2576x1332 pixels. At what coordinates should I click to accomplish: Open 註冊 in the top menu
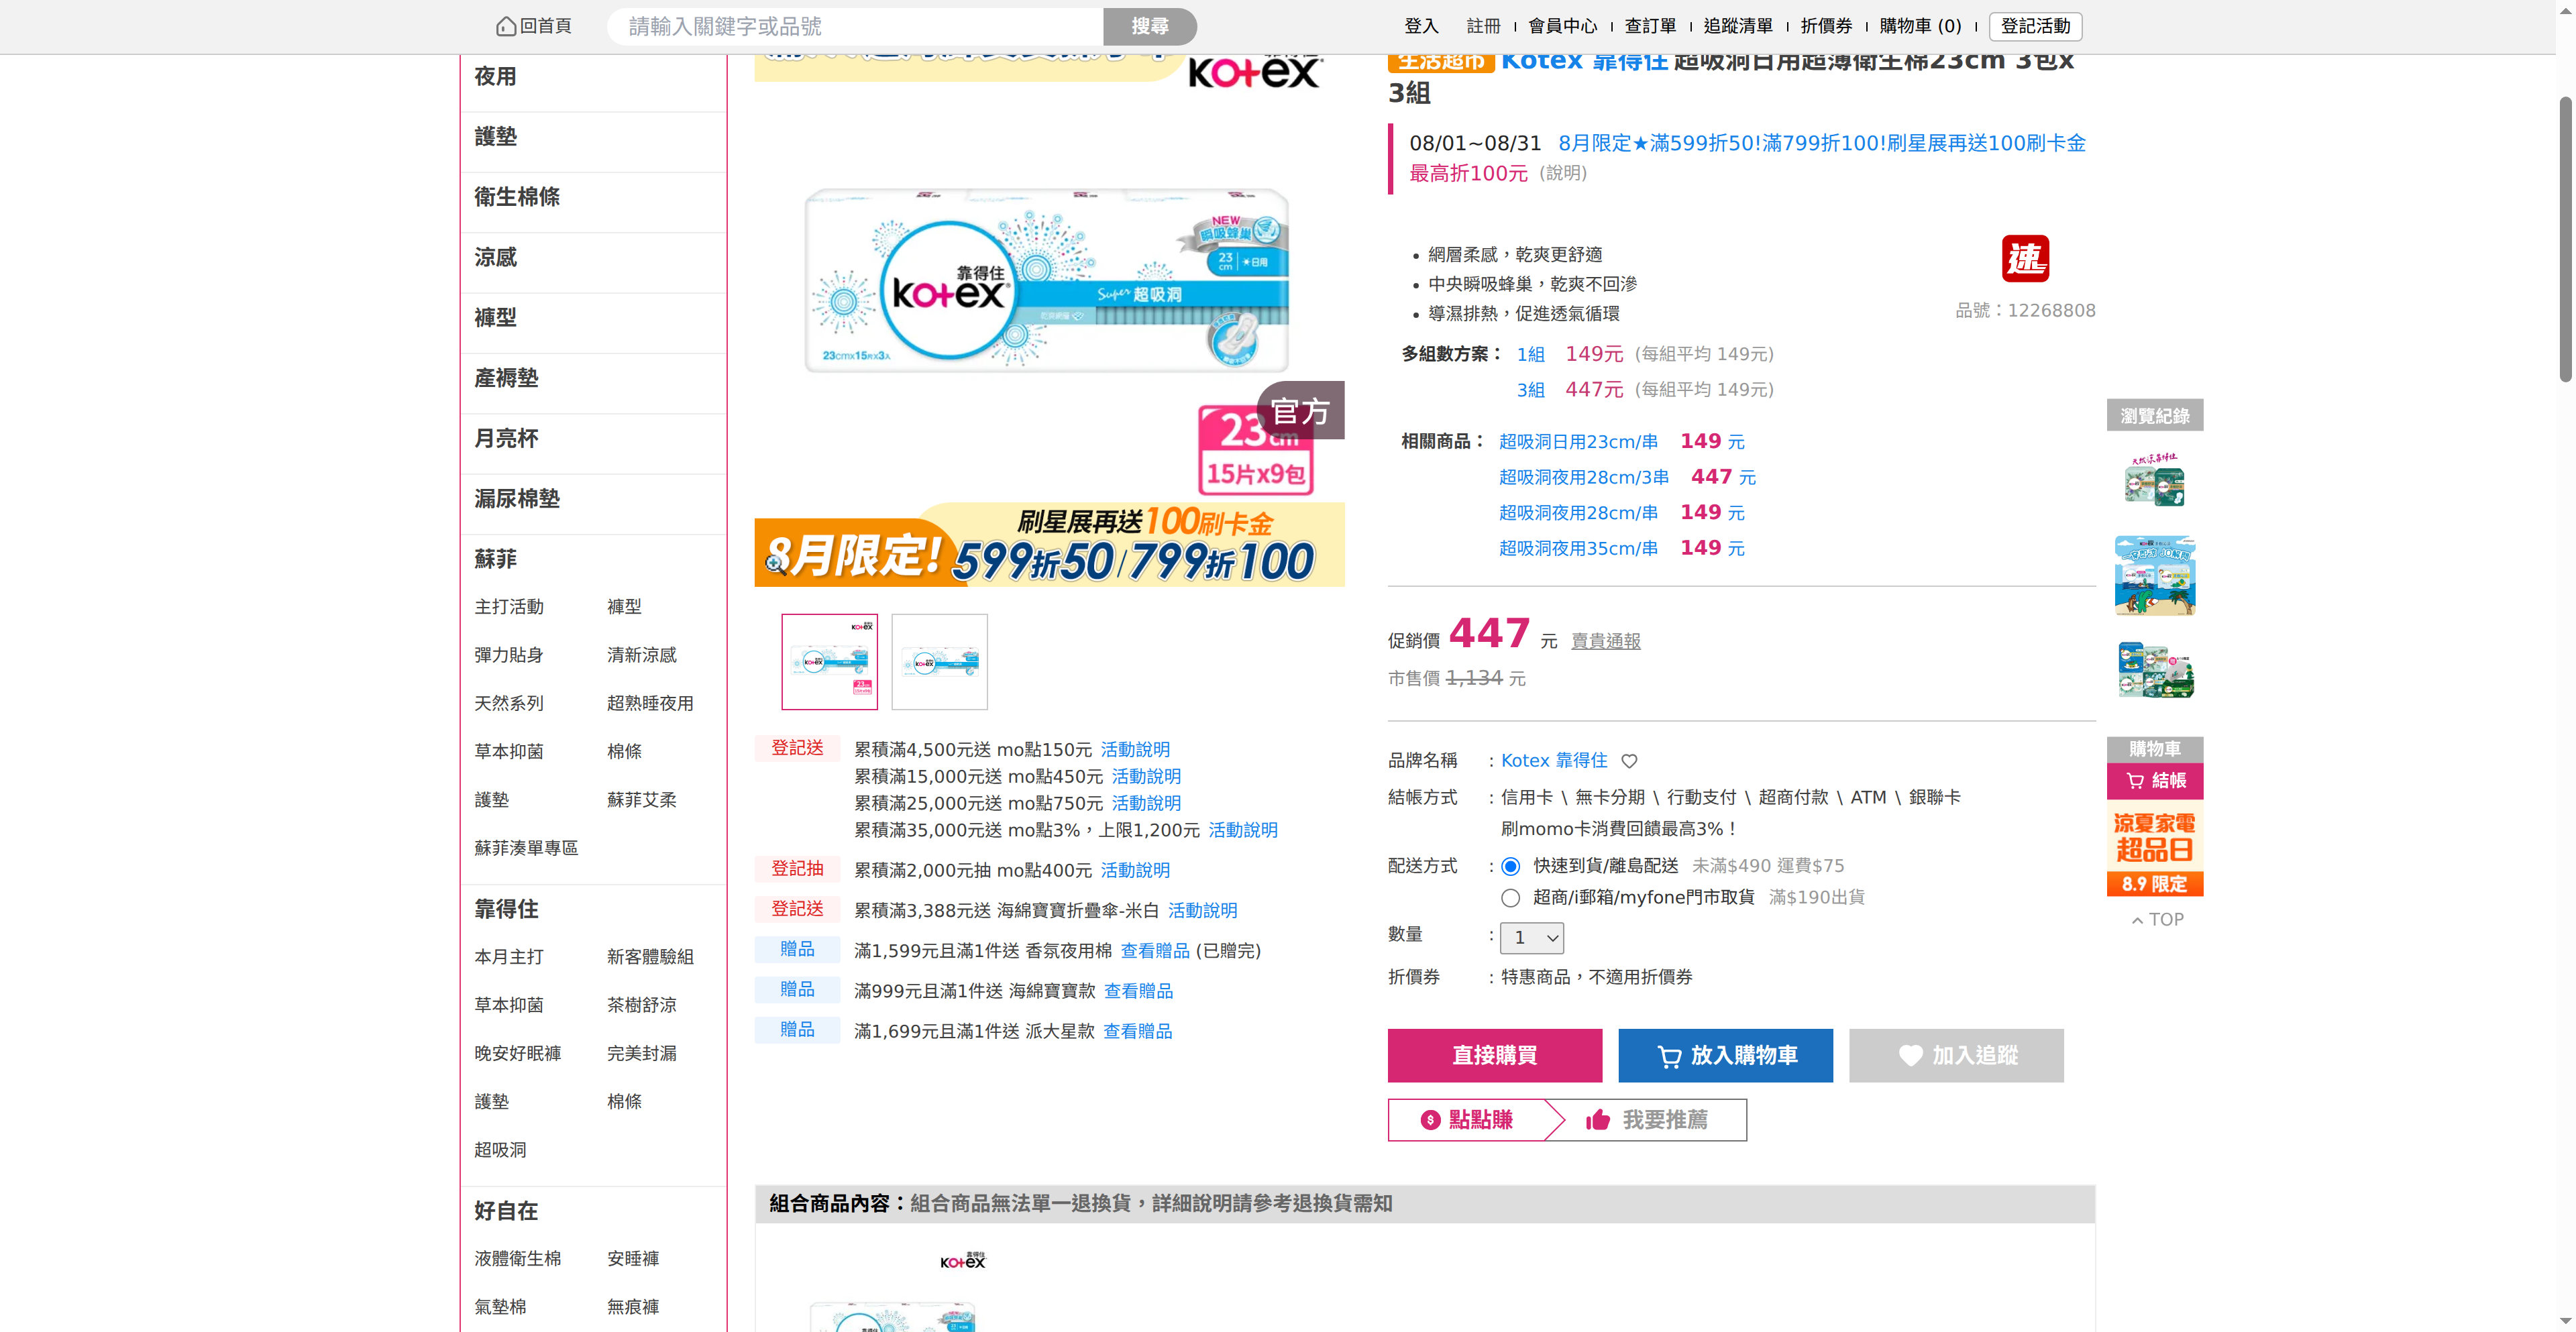coord(1483,26)
